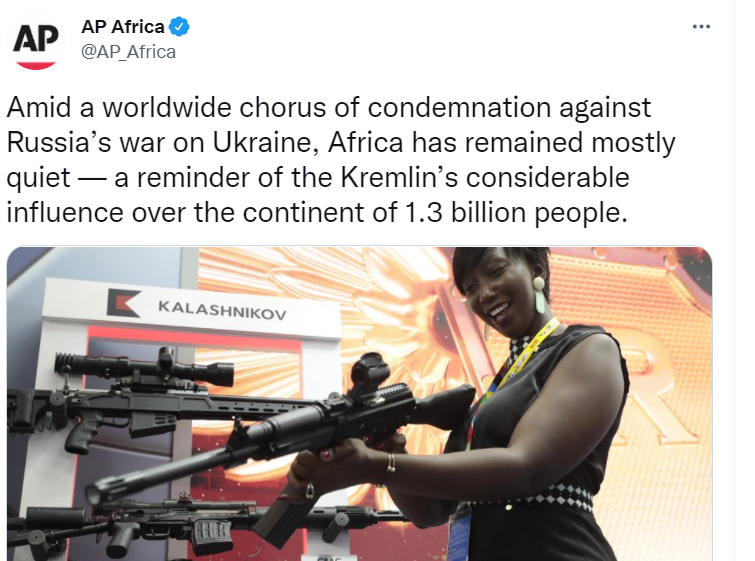Click the rifle muzzle the woman holds

coord(102,491)
